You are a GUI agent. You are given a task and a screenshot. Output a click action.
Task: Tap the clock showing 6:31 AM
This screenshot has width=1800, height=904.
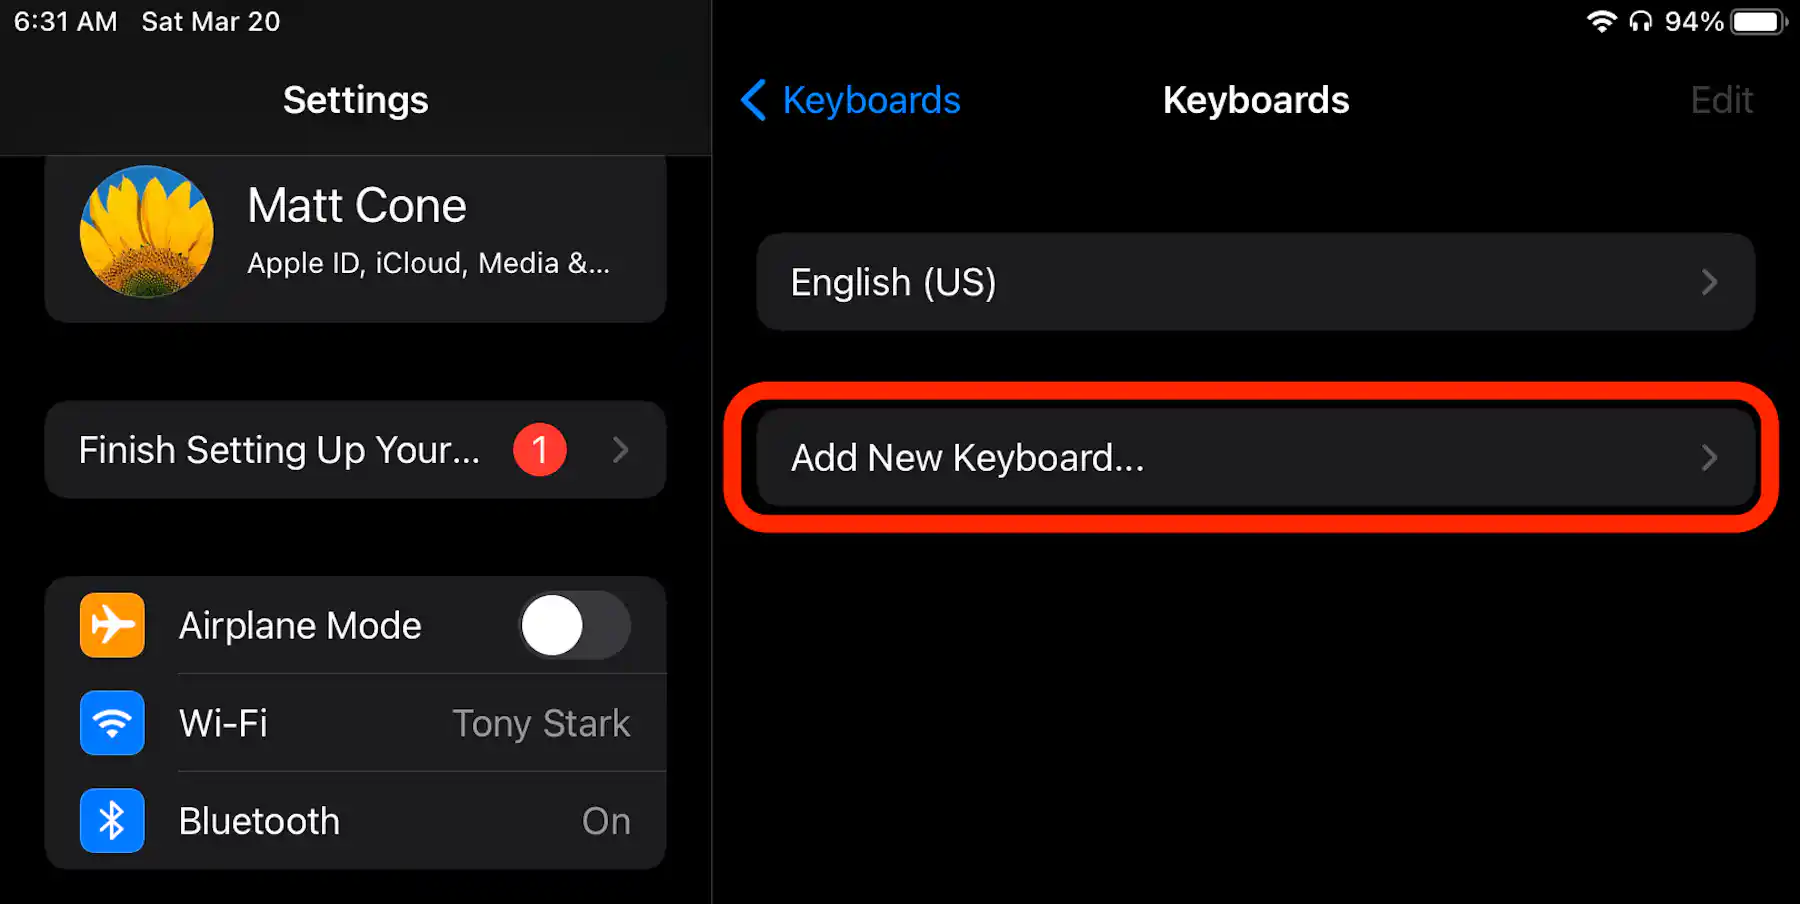pos(63,21)
